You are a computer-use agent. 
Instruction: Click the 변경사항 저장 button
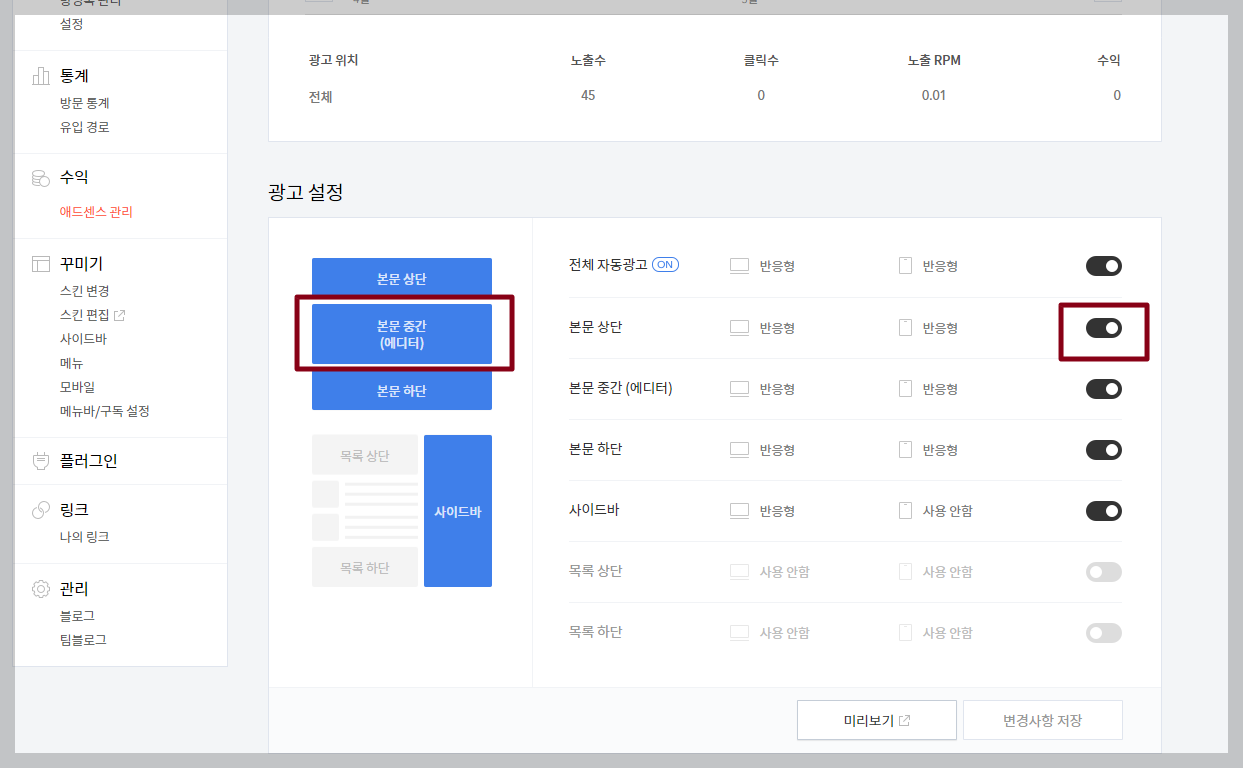coord(1043,720)
